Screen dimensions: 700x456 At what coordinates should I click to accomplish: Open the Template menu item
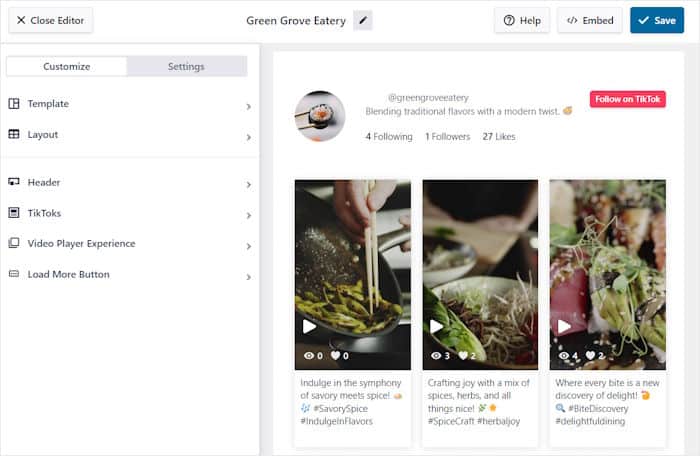(x=129, y=104)
